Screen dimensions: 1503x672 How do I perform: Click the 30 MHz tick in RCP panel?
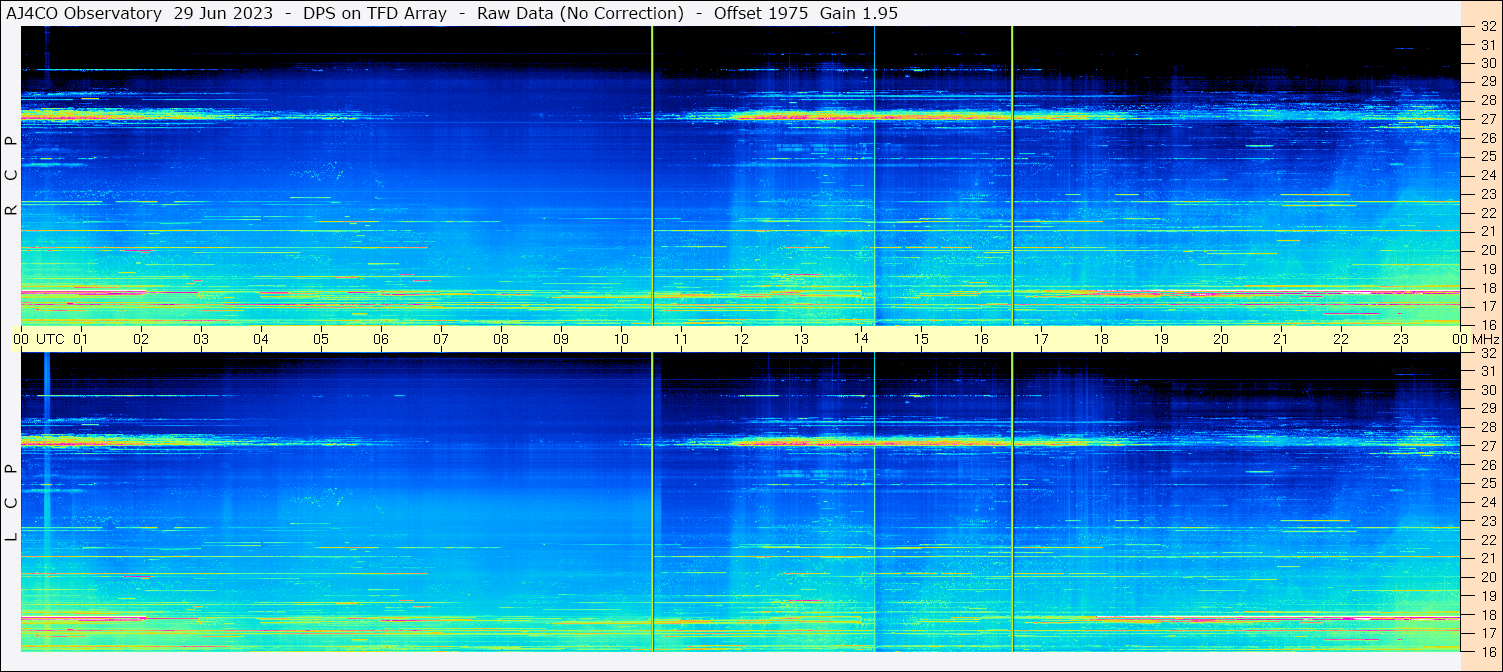[1488, 63]
